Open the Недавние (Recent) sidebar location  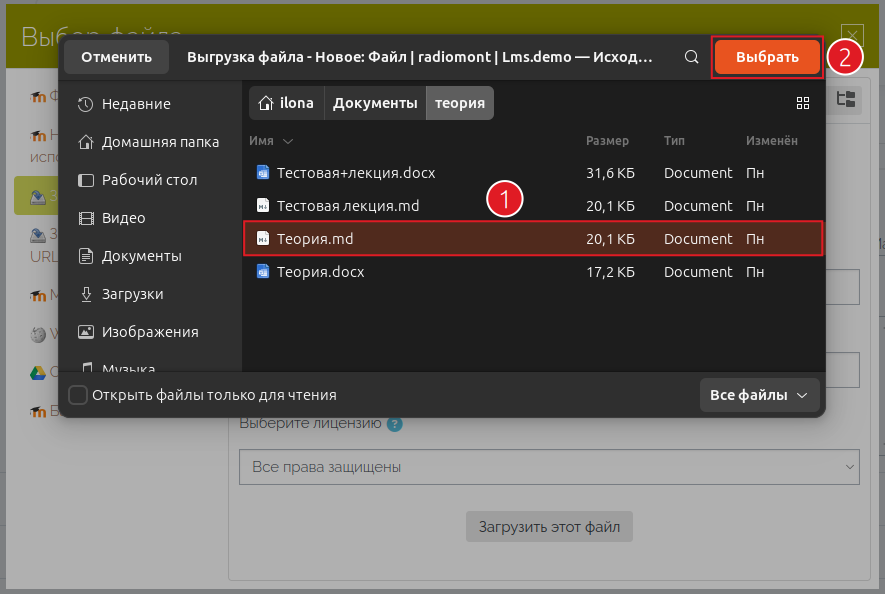[x=135, y=104]
